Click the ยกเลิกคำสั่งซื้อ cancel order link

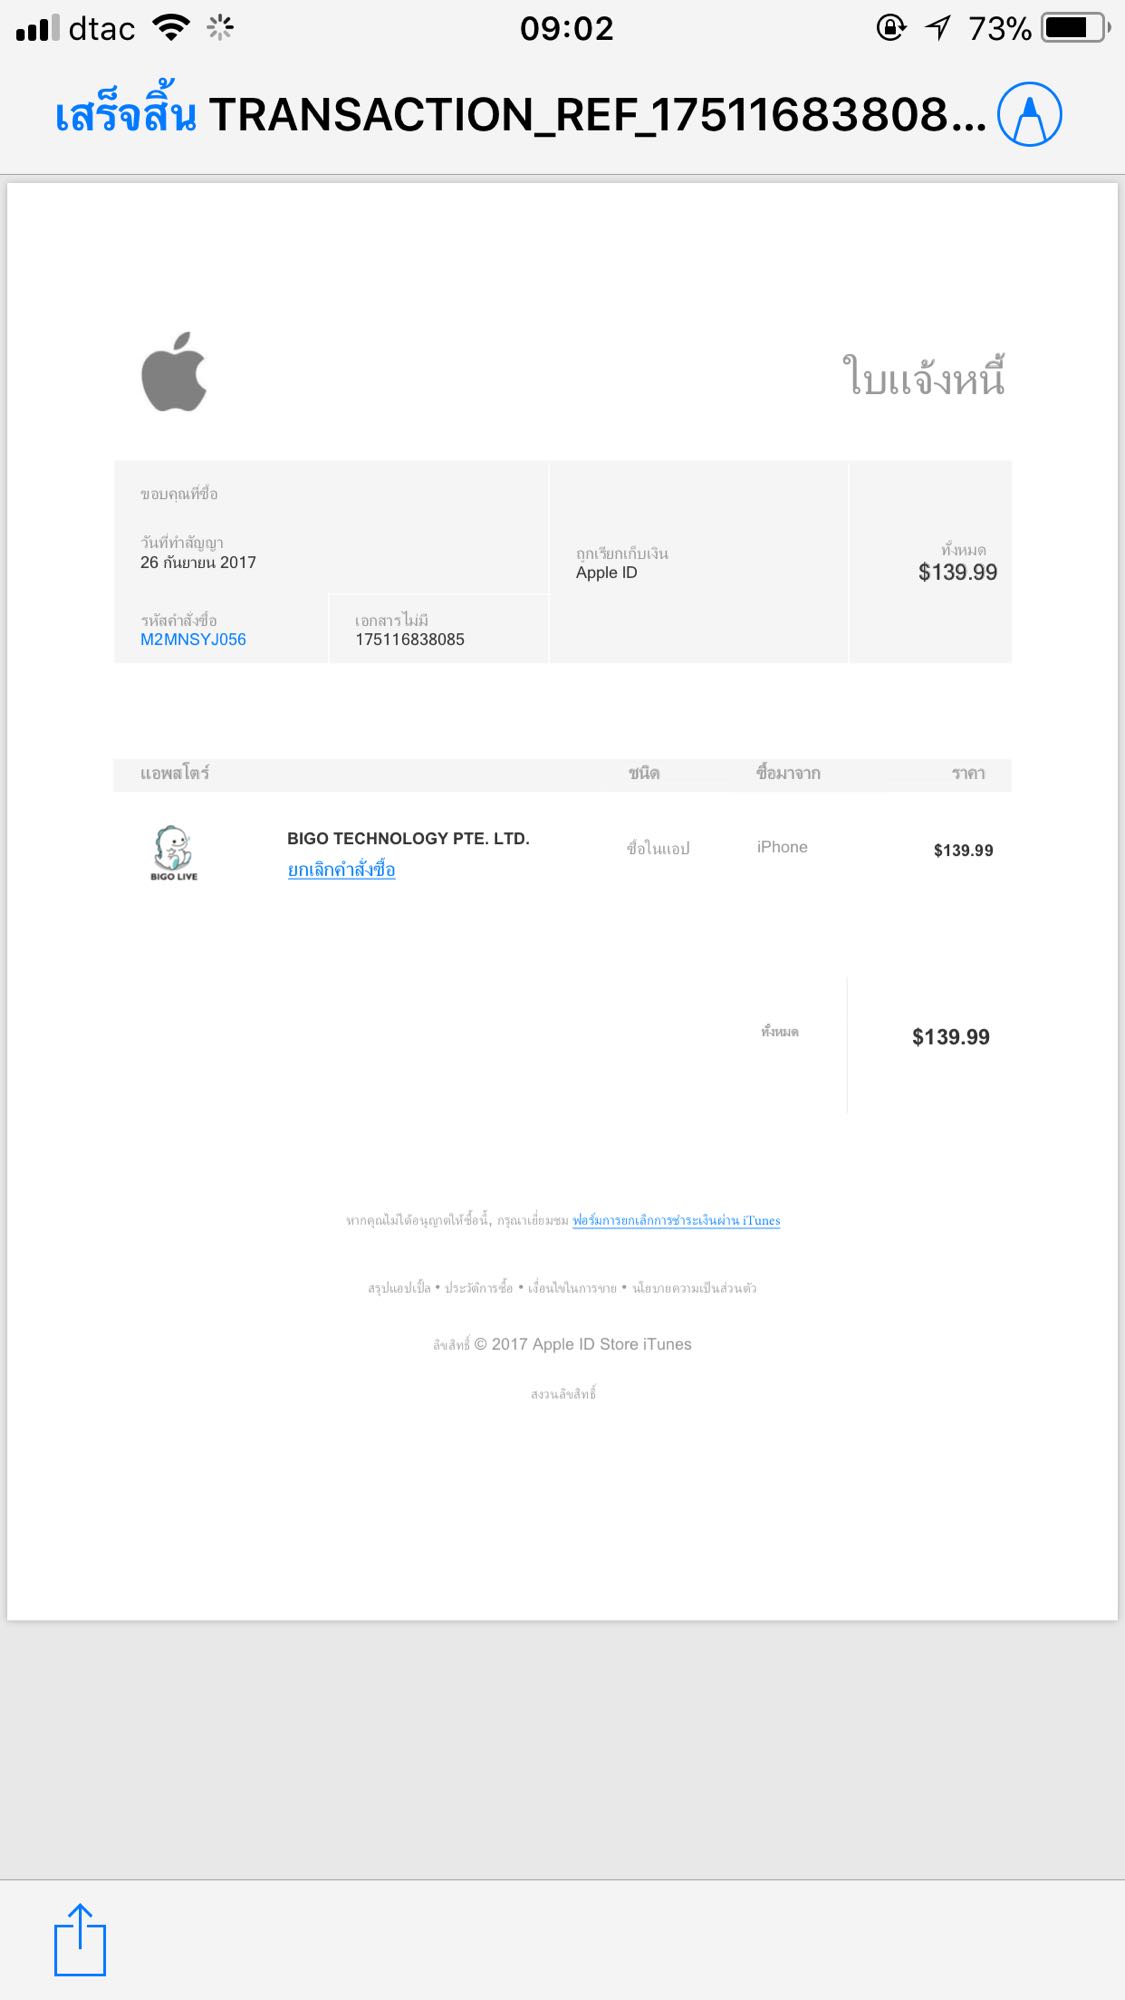(341, 870)
